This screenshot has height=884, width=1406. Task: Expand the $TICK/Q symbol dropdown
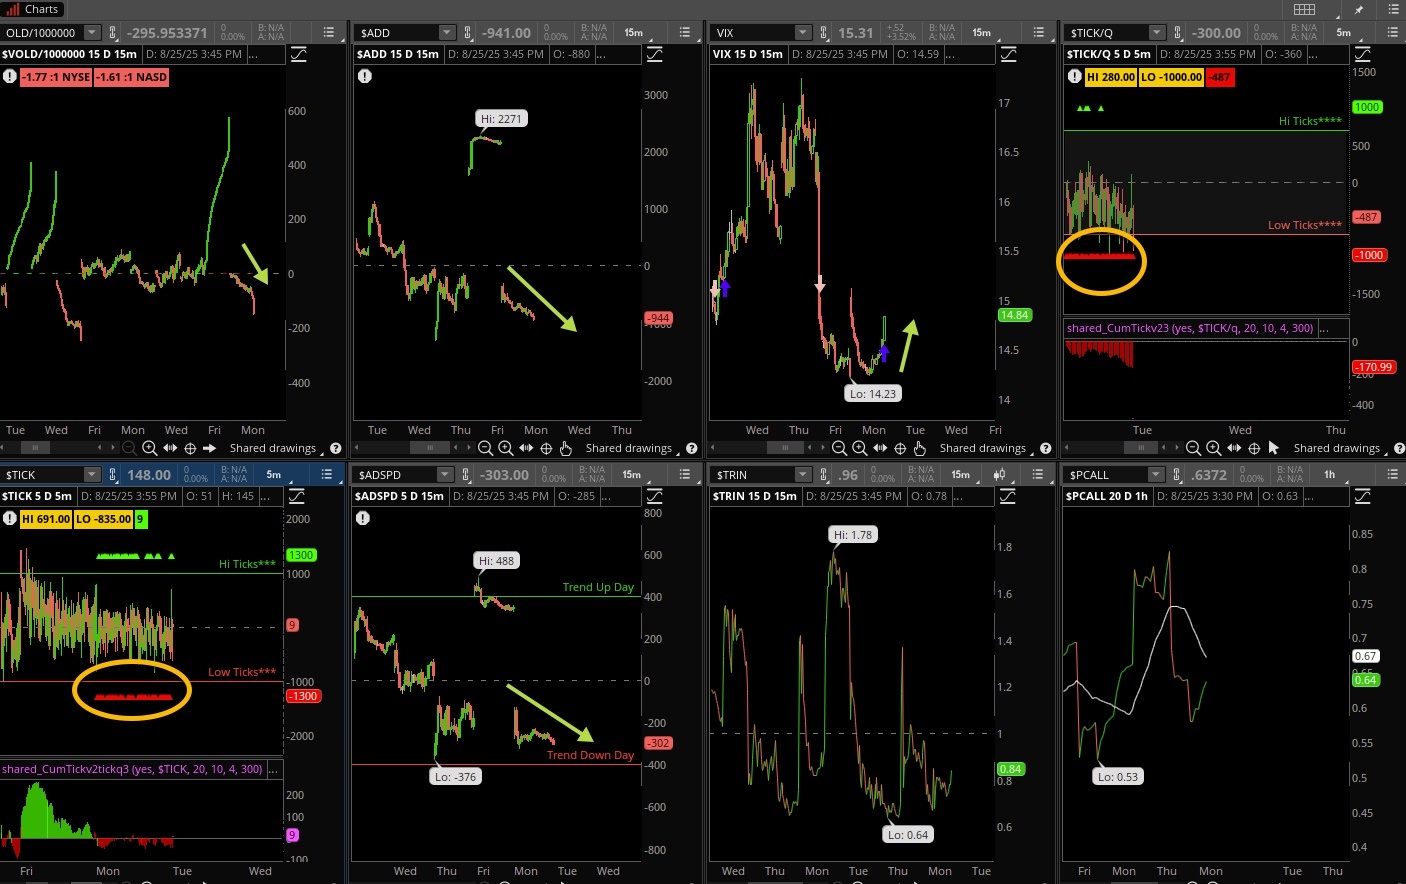tap(1157, 33)
